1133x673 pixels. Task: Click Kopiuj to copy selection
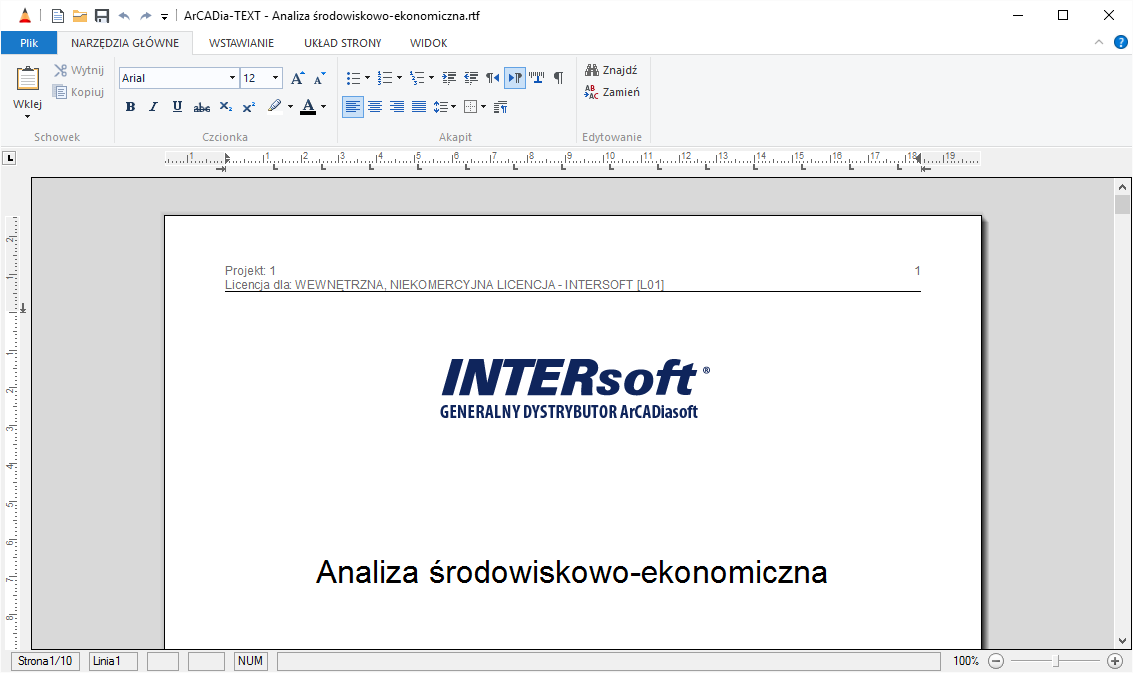(x=79, y=92)
